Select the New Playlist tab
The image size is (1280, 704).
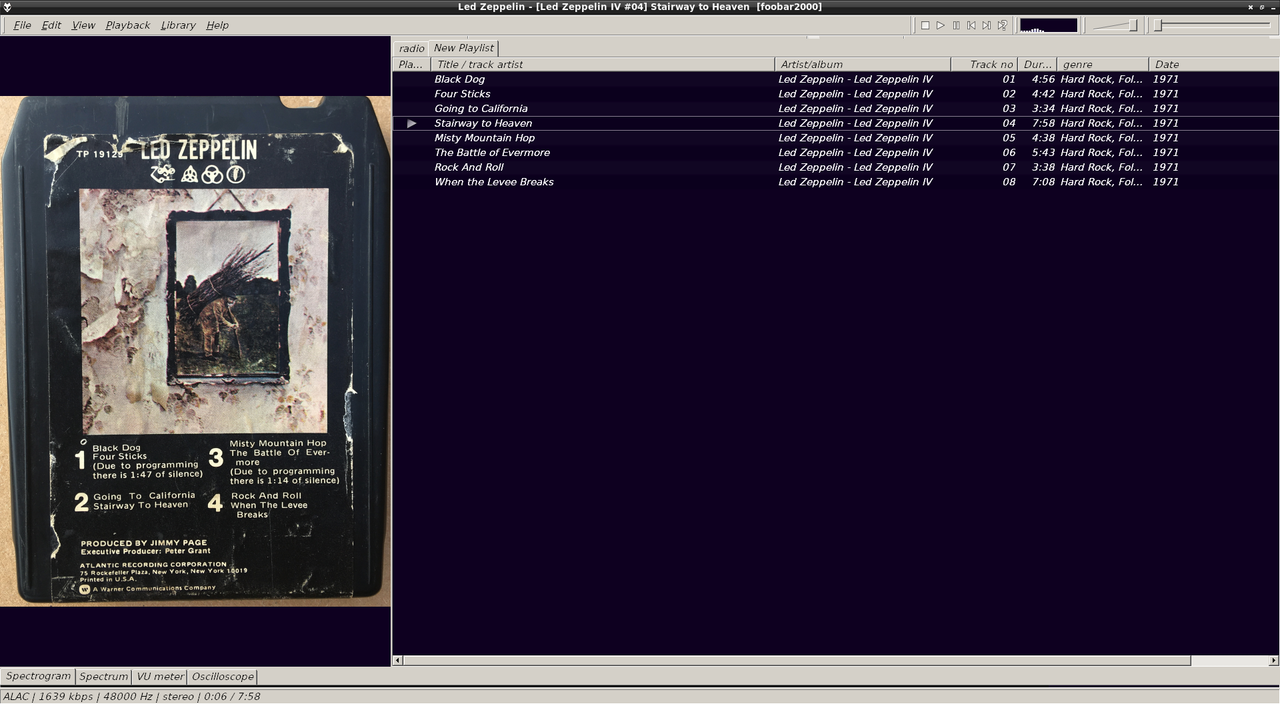pos(463,47)
